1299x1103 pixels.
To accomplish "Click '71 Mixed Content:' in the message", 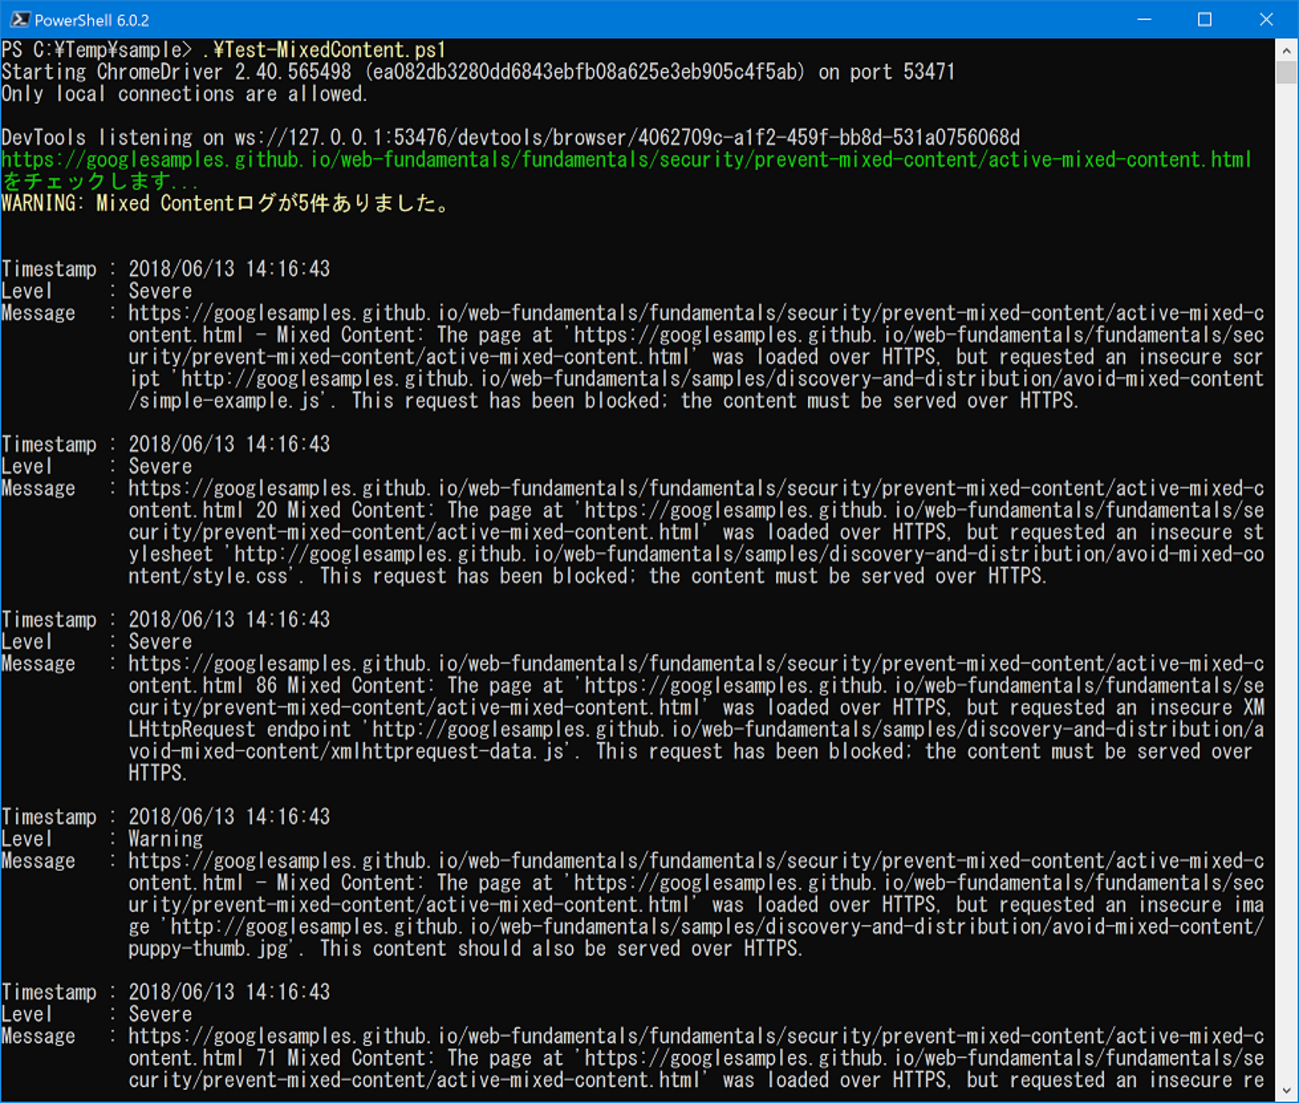I will tap(345, 1058).
